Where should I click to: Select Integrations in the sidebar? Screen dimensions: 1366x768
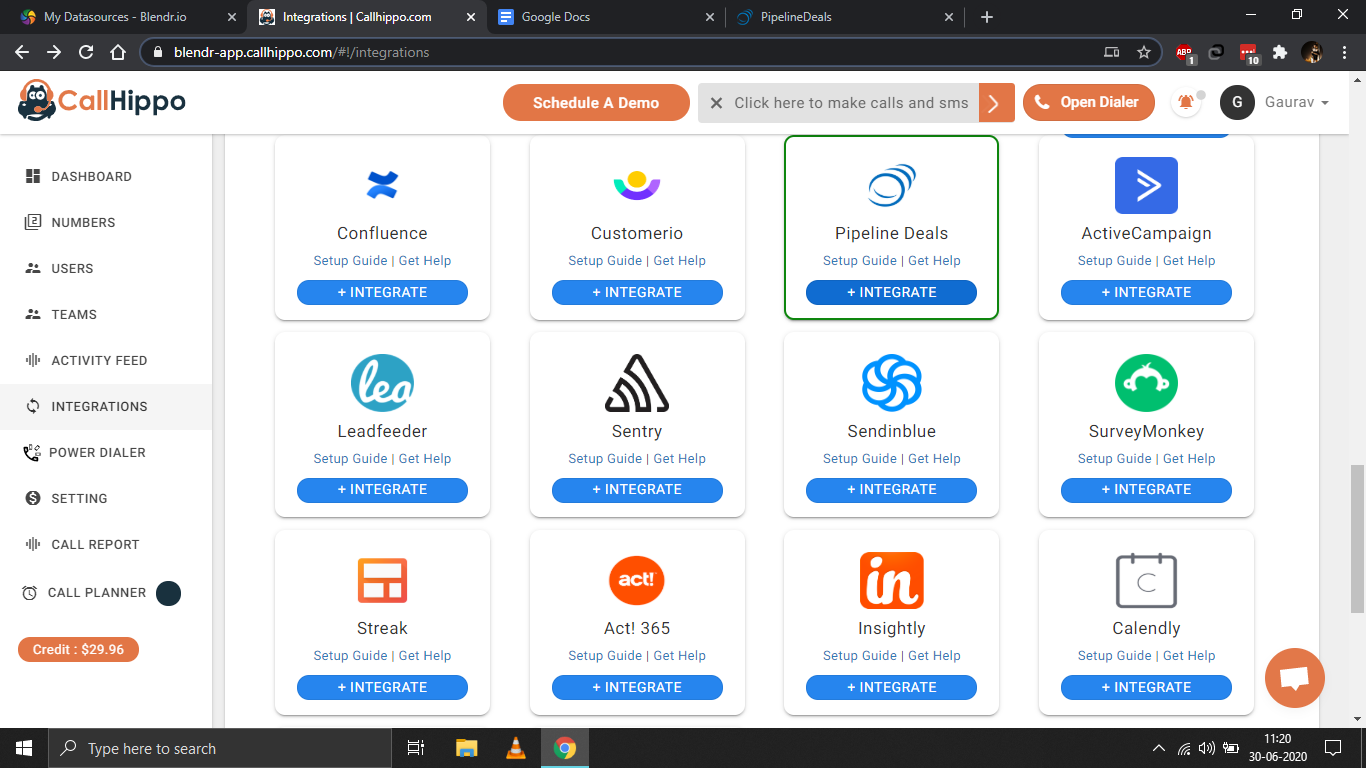106,406
